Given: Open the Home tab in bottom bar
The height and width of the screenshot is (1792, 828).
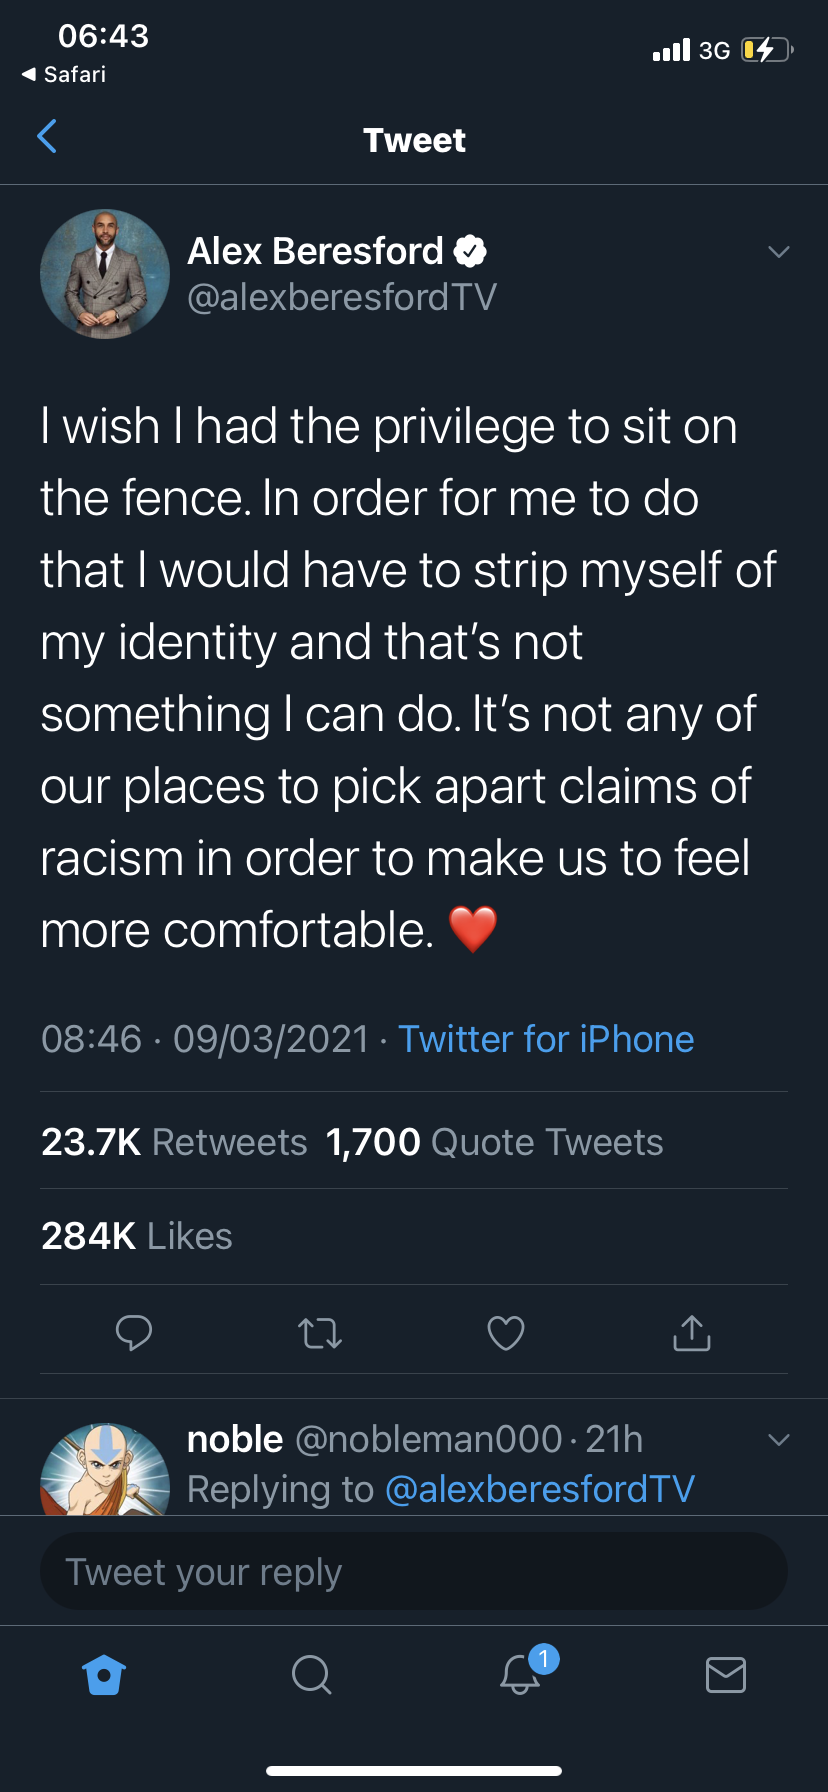Looking at the screenshot, I should tap(104, 1674).
